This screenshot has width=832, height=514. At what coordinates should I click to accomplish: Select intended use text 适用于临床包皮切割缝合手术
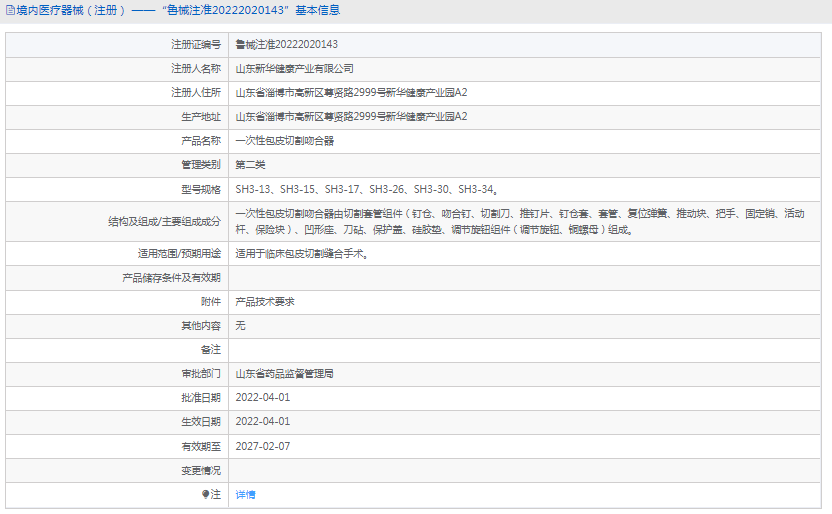pos(302,254)
